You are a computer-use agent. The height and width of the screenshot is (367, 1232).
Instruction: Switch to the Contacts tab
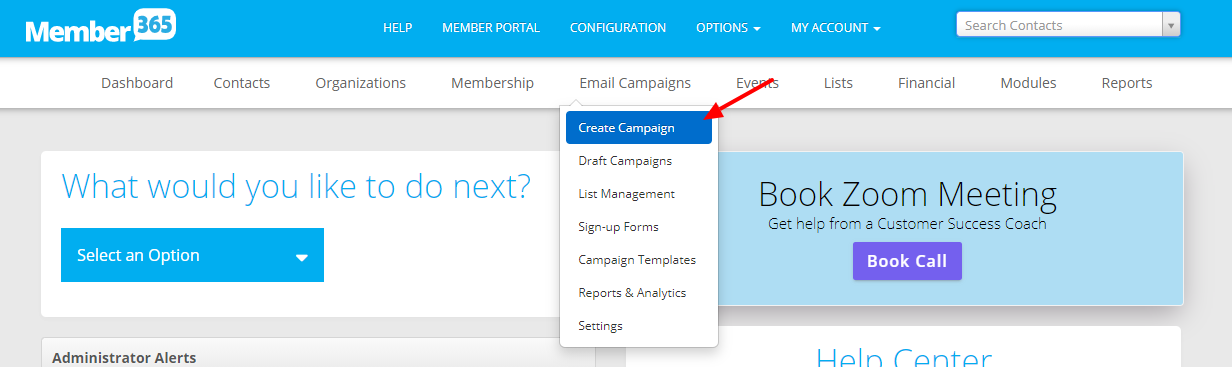[x=242, y=83]
